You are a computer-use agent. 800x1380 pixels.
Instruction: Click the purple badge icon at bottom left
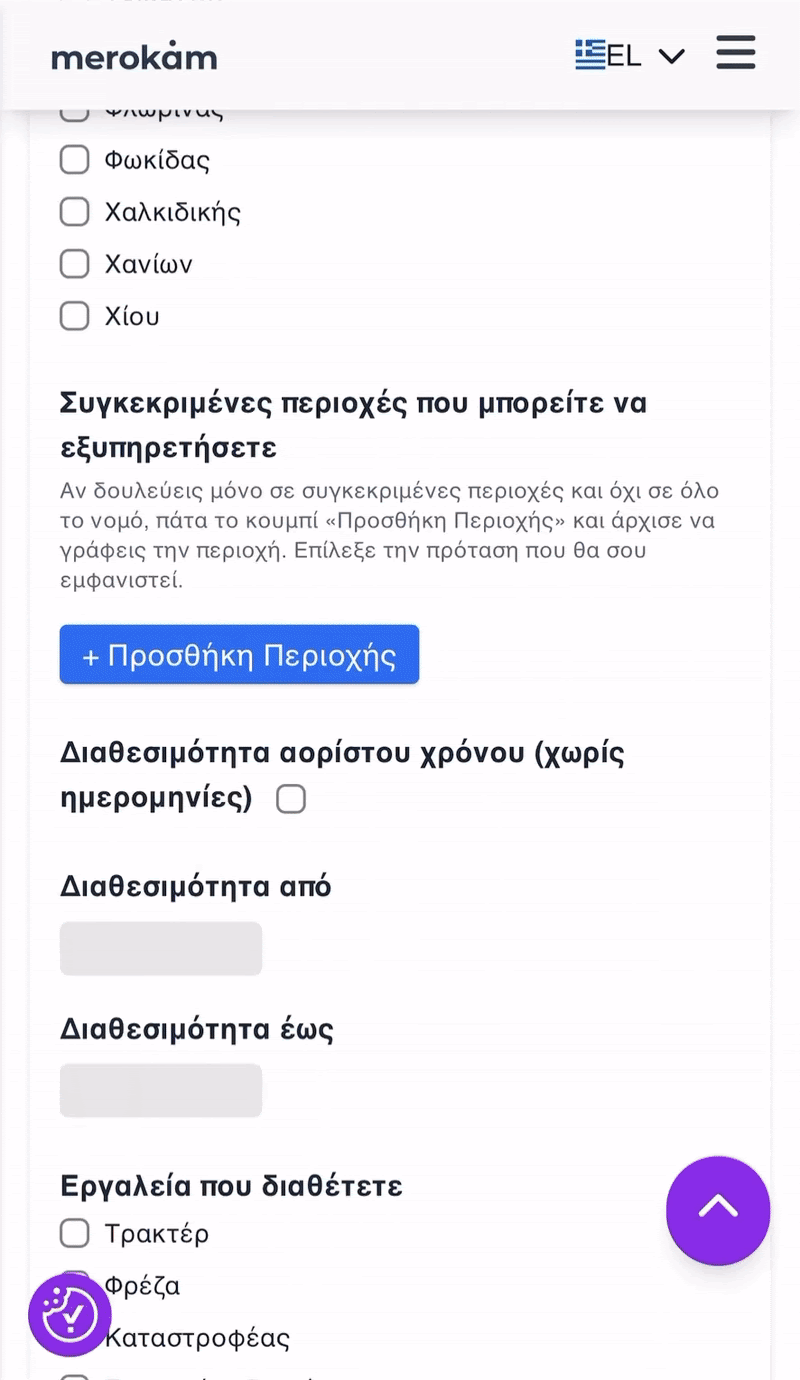(69, 1315)
